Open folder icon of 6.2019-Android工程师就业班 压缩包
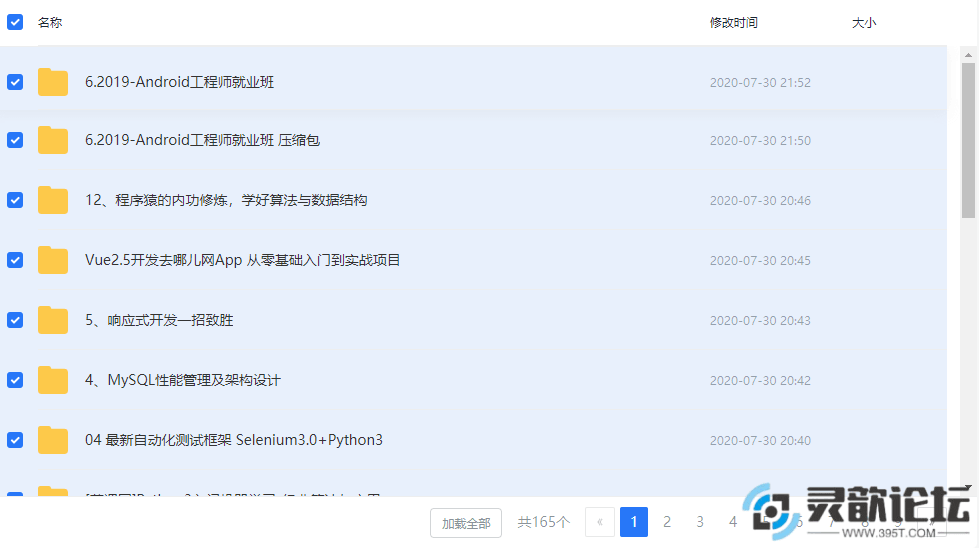This screenshot has width=979, height=548. click(x=53, y=140)
